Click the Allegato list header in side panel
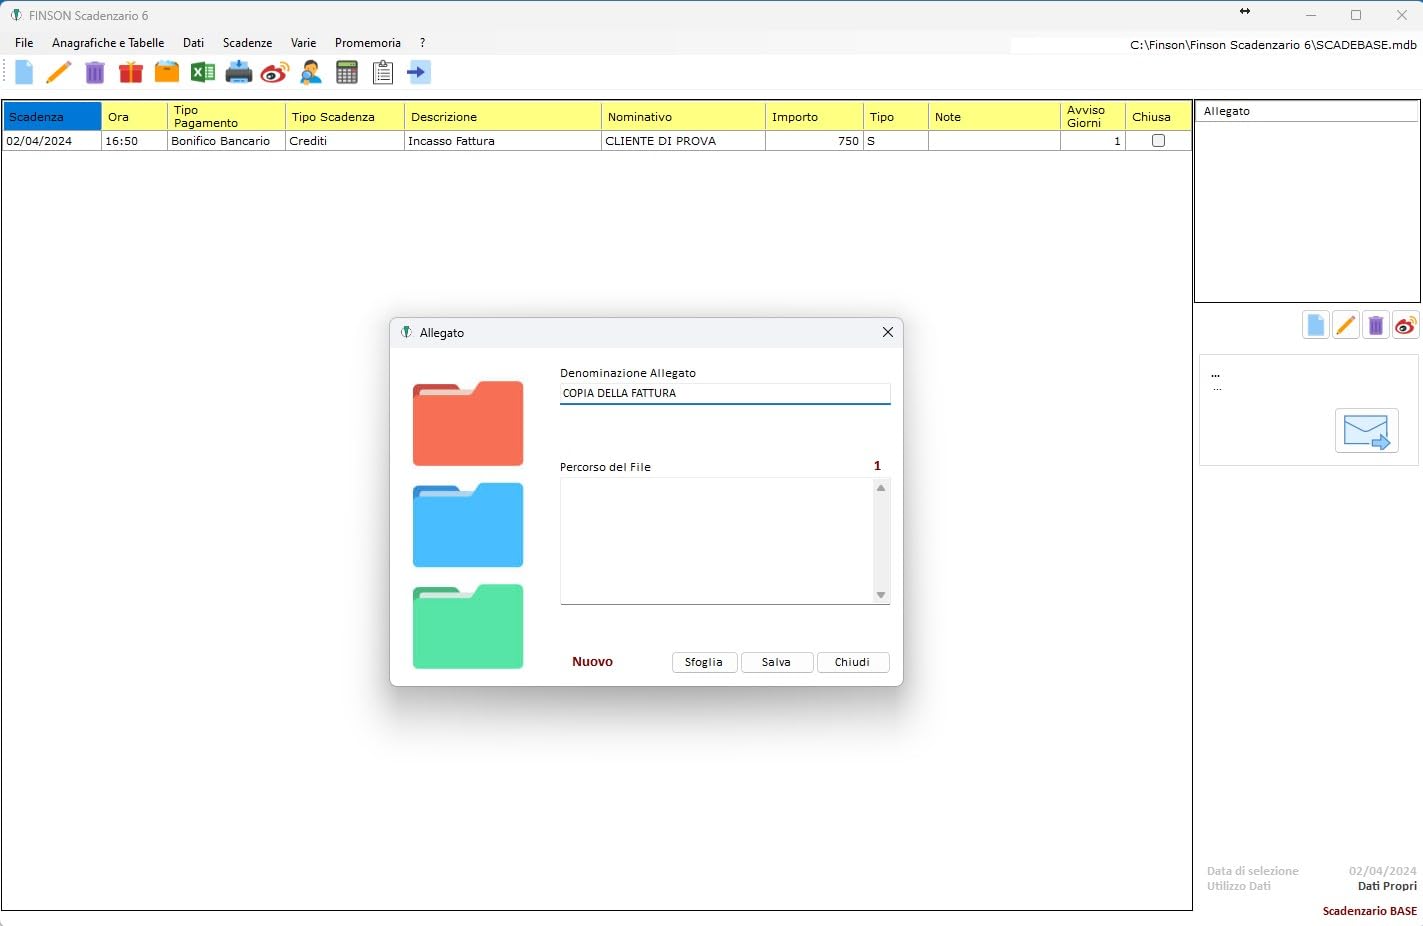This screenshot has width=1423, height=926. pos(1307,111)
